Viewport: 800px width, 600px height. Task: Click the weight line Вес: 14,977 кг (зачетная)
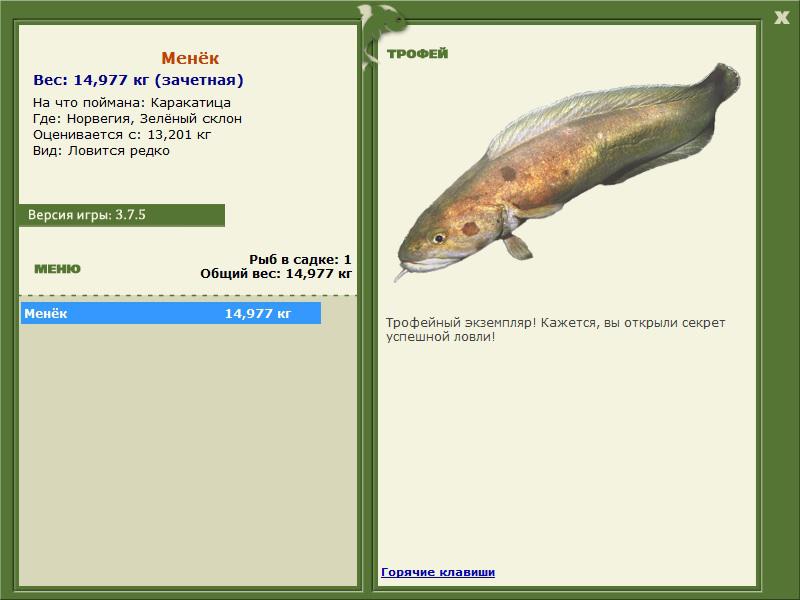click(x=138, y=80)
